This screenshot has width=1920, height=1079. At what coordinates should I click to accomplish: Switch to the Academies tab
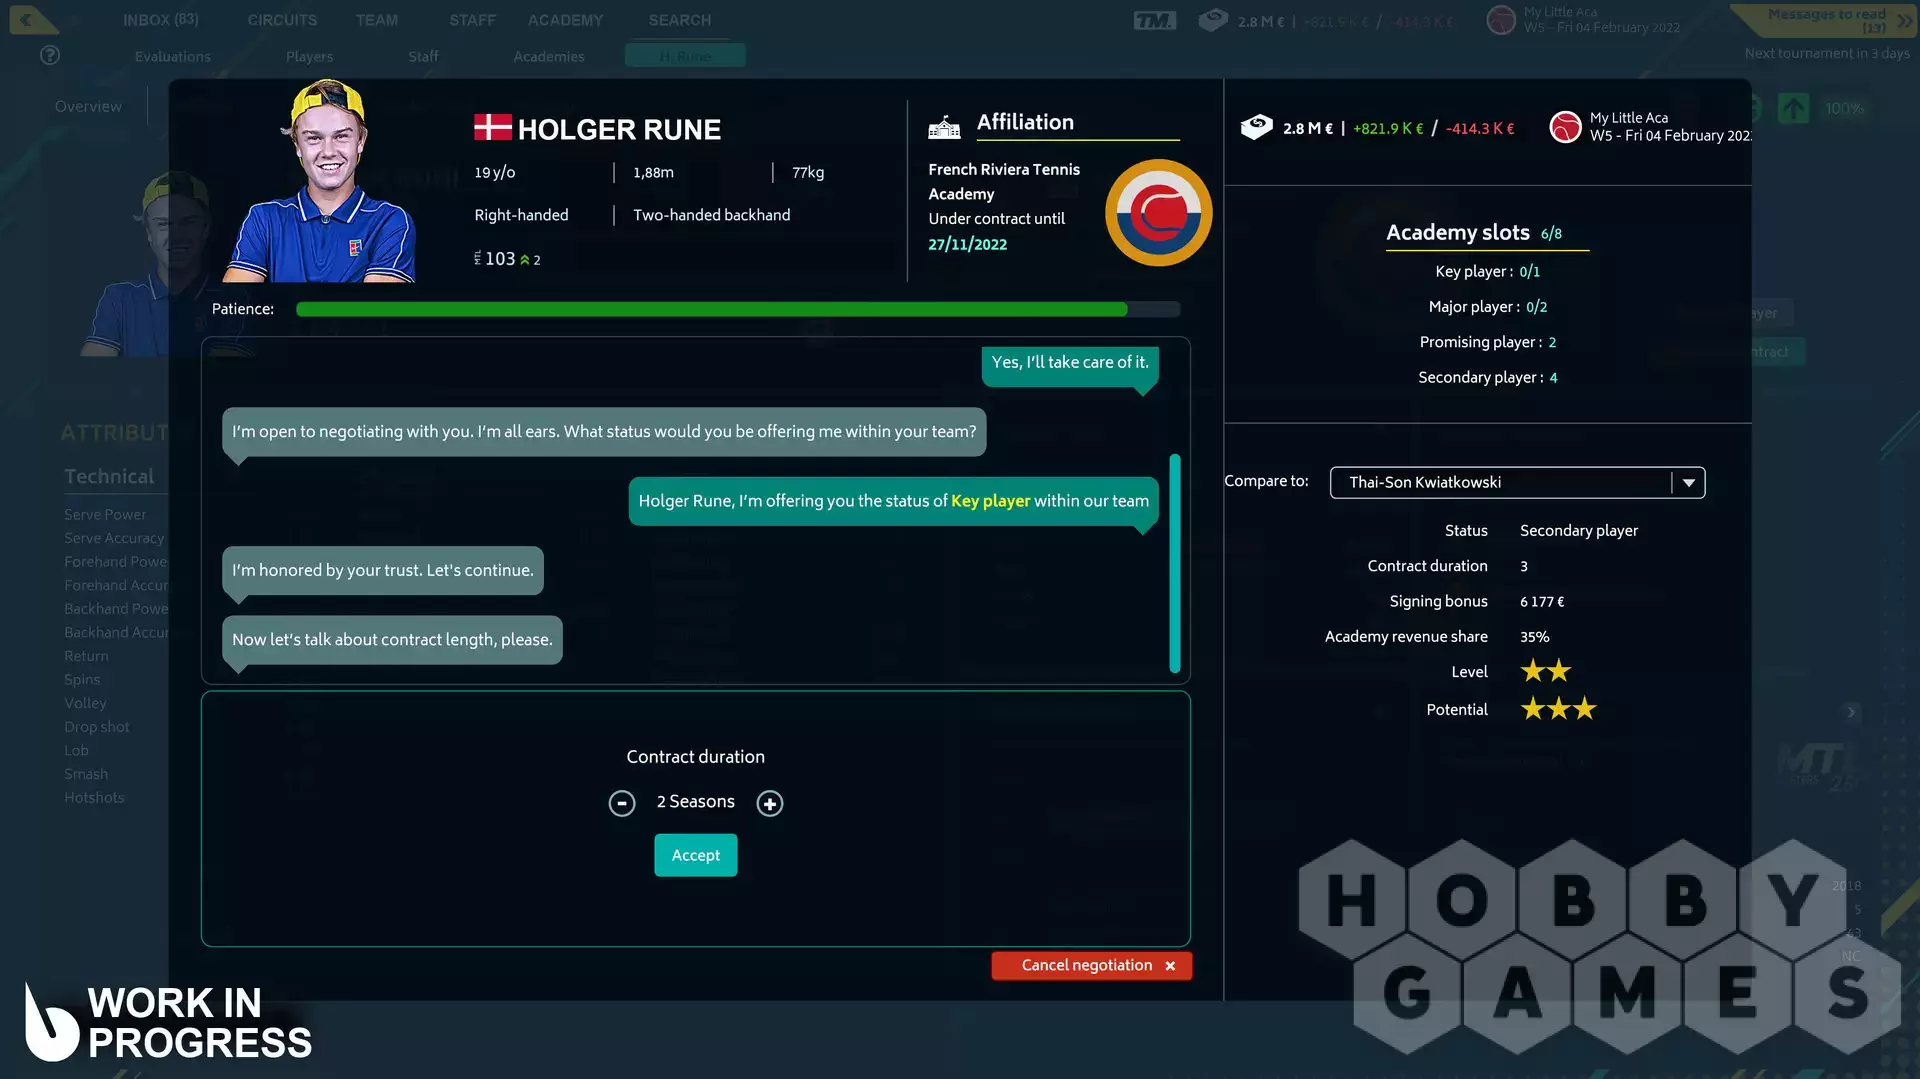point(548,57)
